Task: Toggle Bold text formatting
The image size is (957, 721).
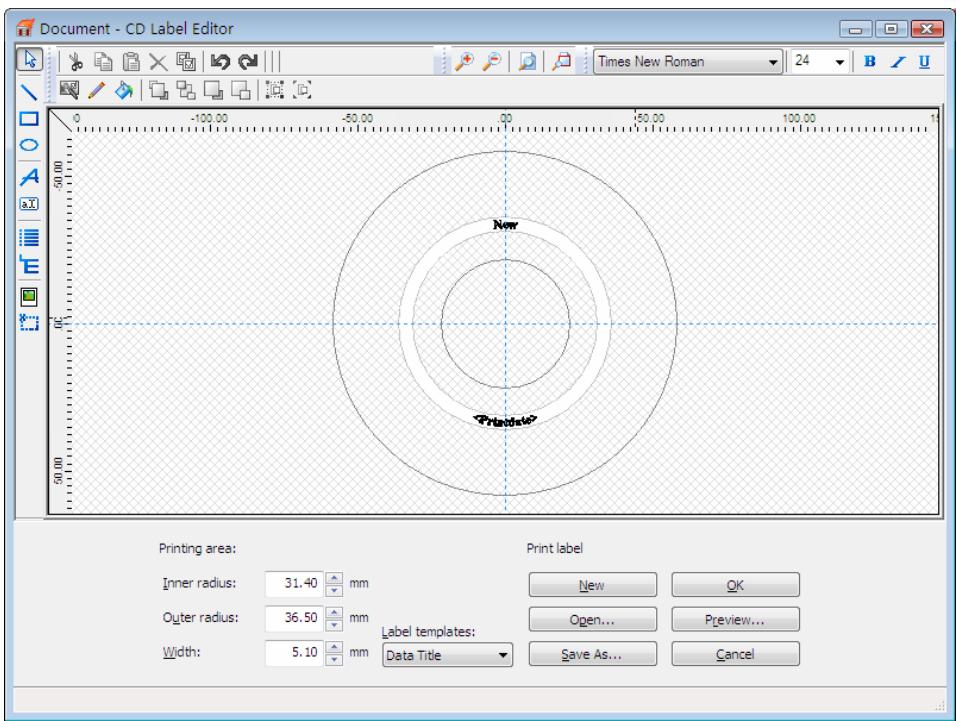Action: 870,62
